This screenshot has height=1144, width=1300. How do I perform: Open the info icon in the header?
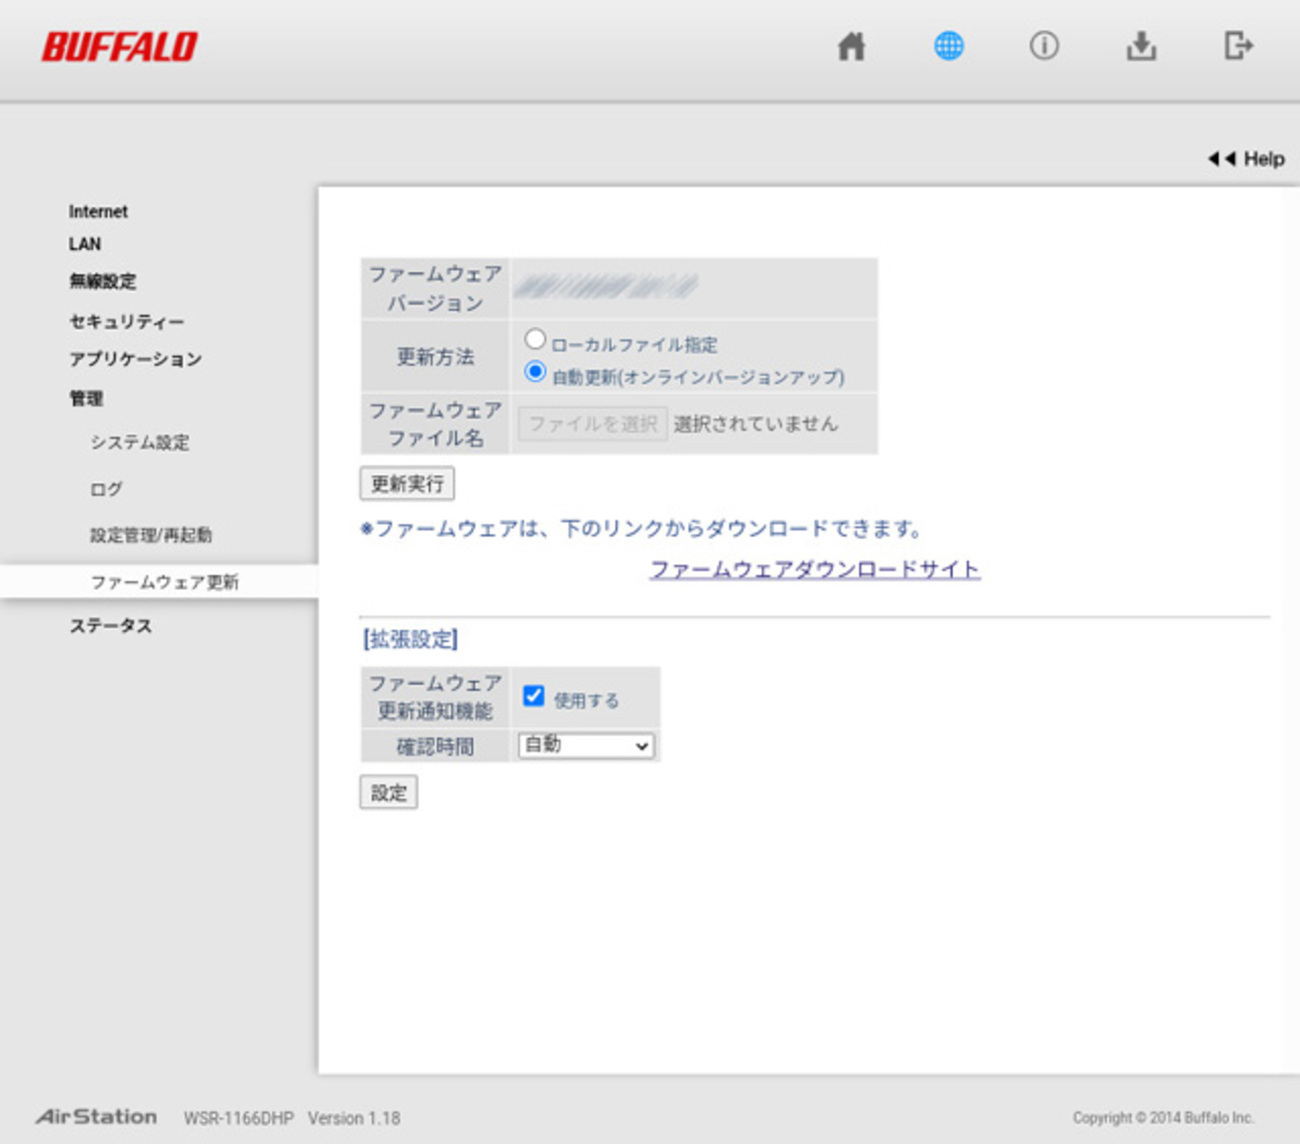1044,46
